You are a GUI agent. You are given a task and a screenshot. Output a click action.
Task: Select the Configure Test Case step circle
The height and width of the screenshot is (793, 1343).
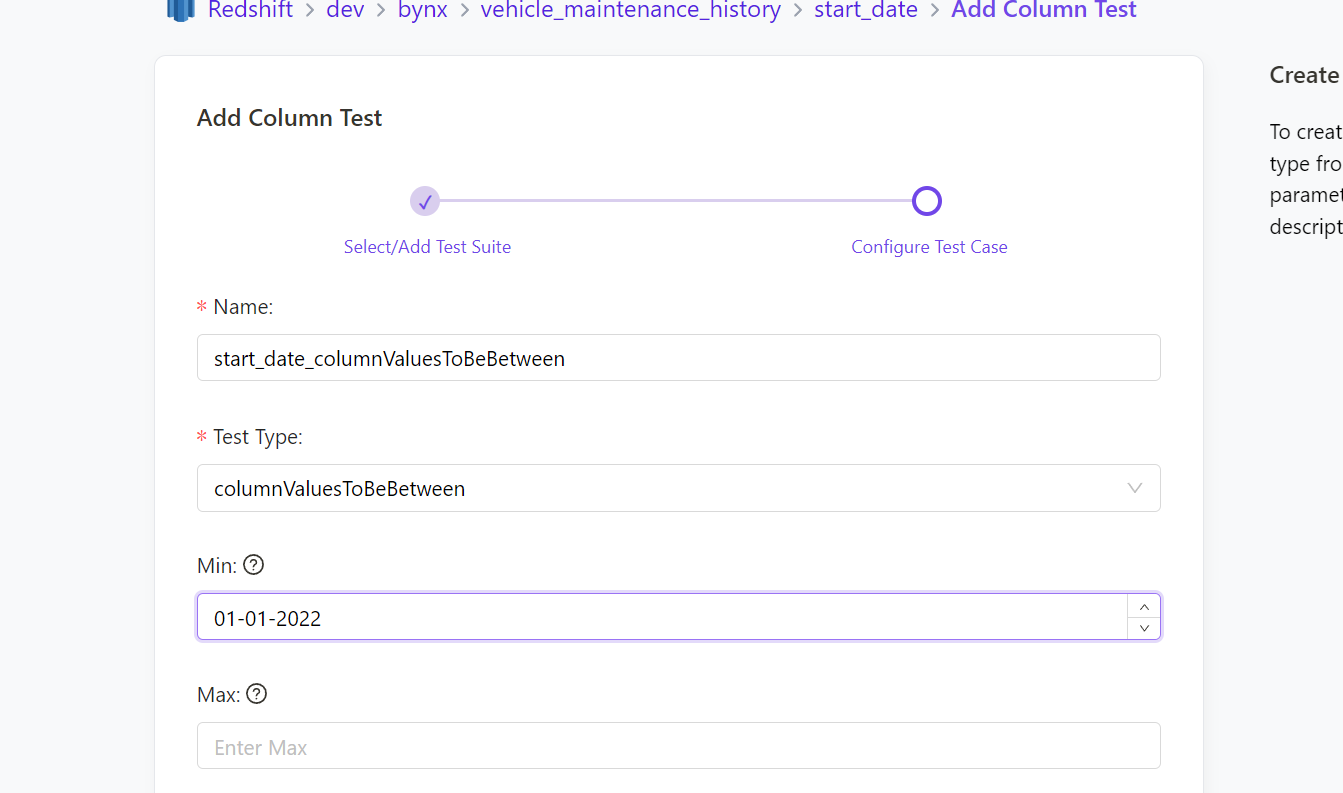(x=927, y=201)
